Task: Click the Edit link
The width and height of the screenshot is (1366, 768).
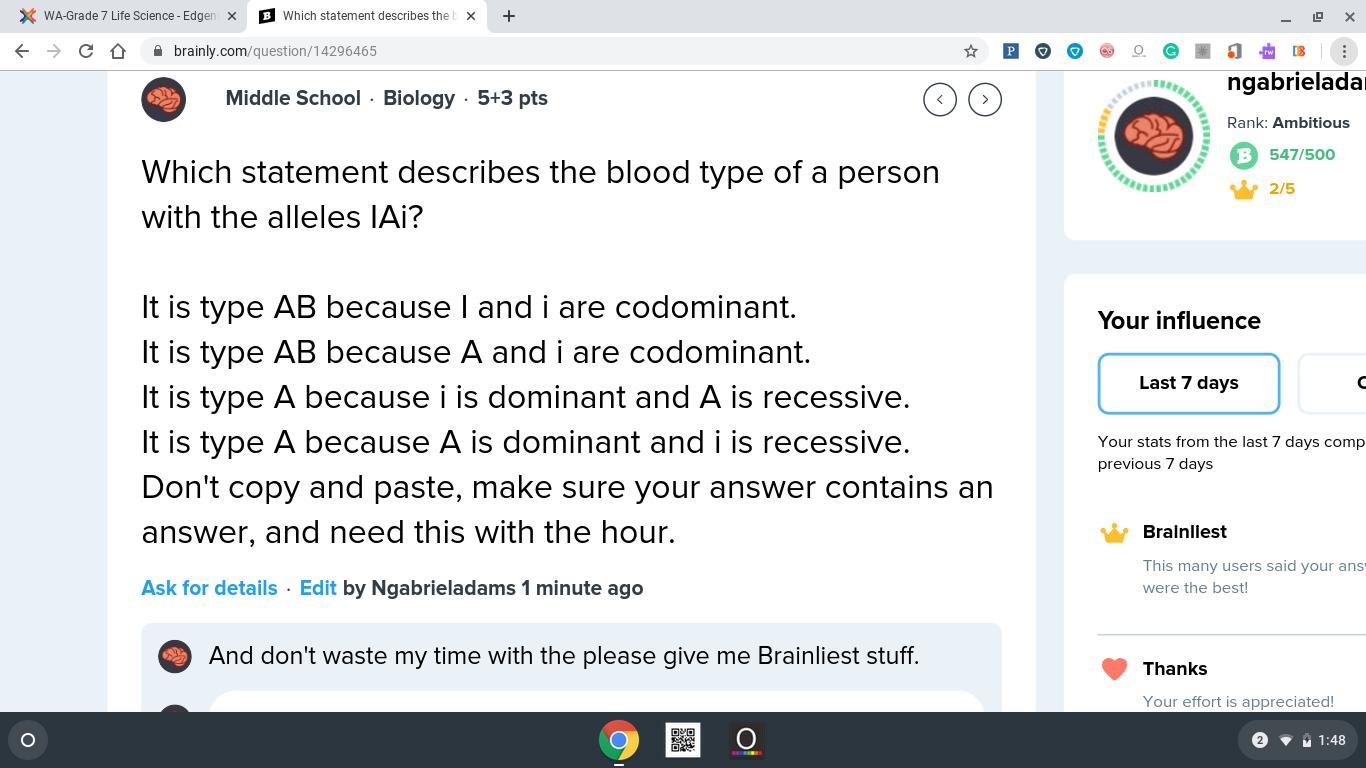Action: [318, 588]
